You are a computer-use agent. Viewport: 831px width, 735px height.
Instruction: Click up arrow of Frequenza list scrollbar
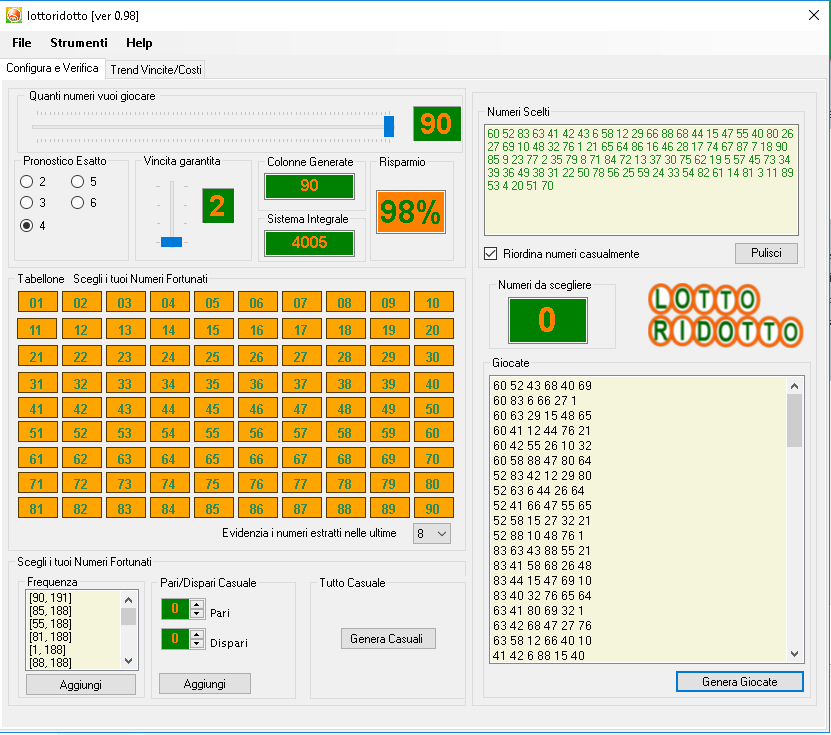(128, 599)
